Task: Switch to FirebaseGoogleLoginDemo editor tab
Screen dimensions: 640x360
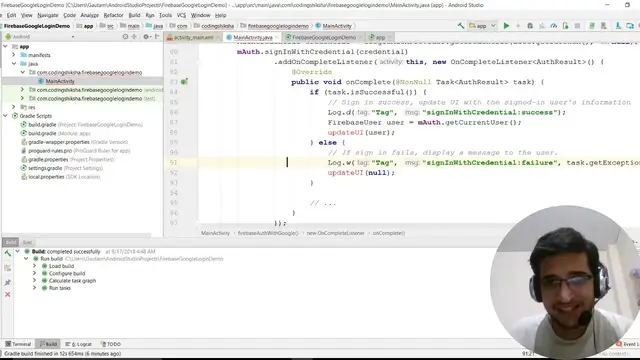Action: [323, 37]
